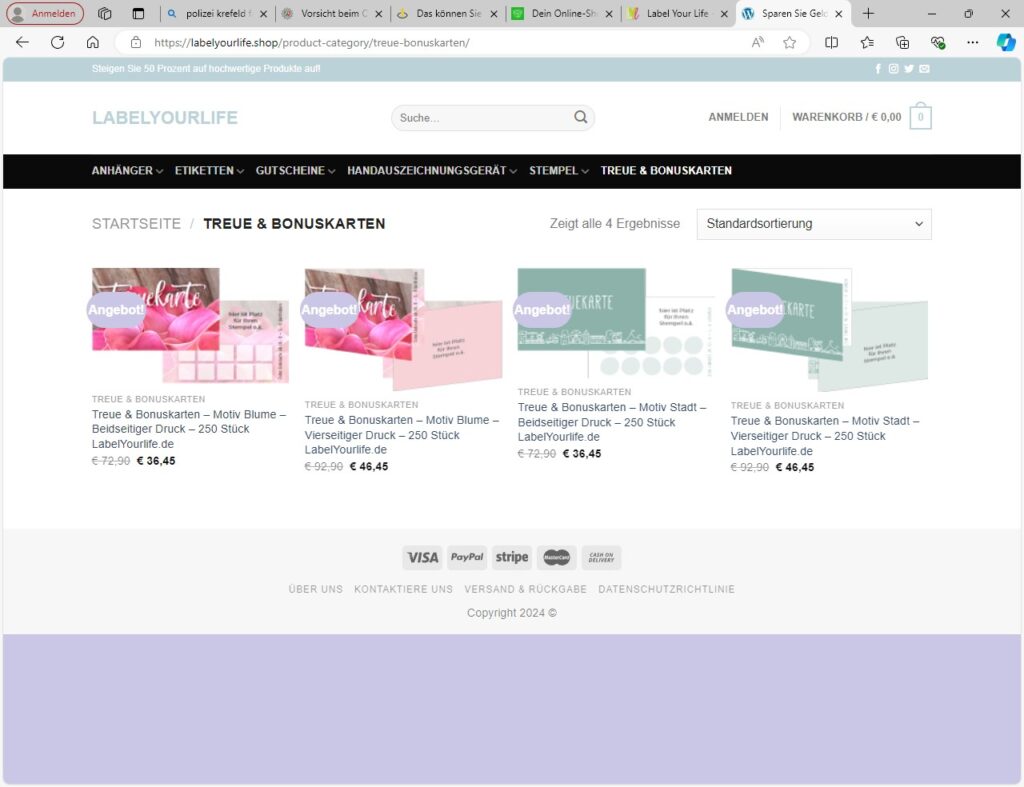Expand the ETIKETTEN menu chevron
This screenshot has height=787, width=1024.
[x=240, y=171]
